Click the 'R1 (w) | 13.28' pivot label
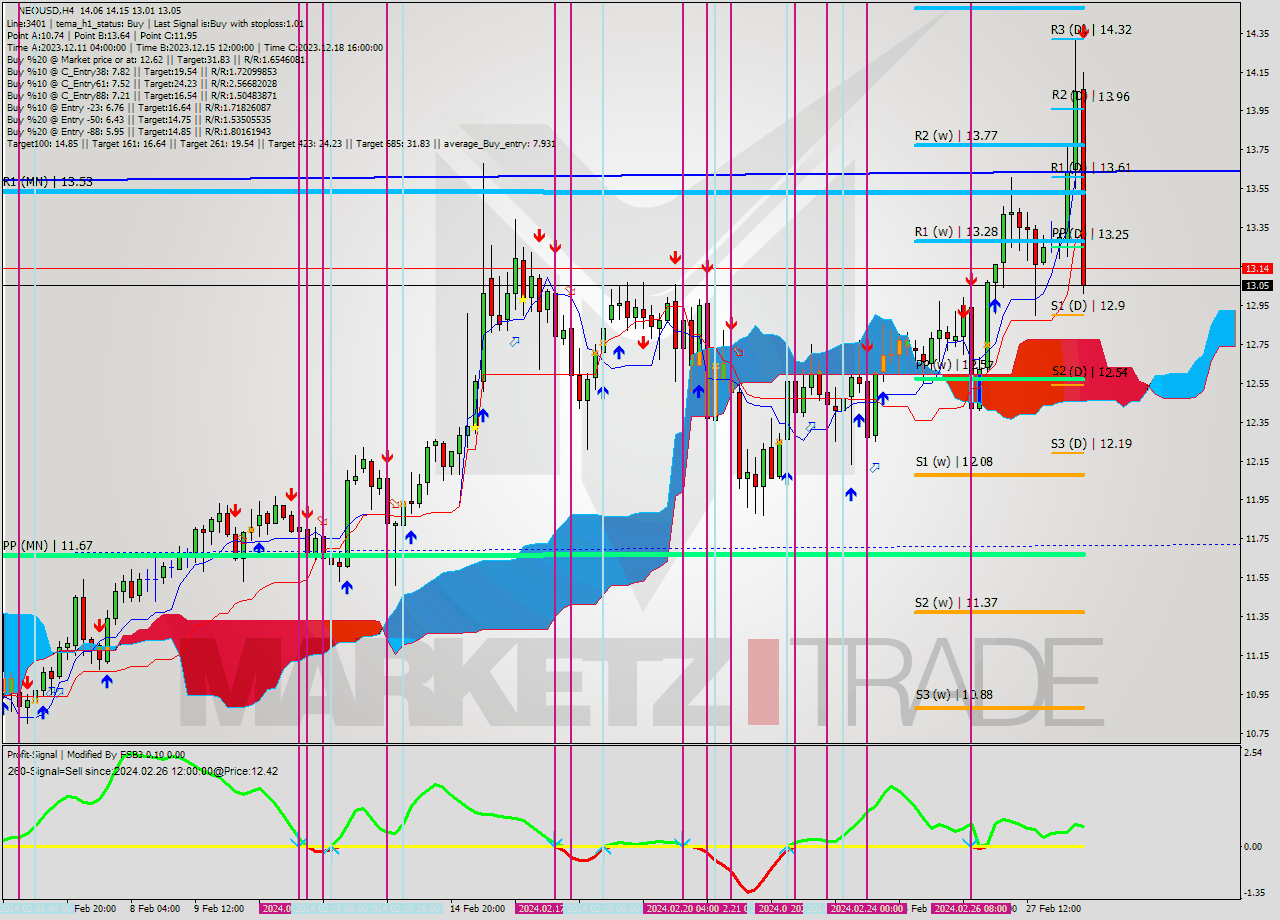Image resolution: width=1280 pixels, height=920 pixels. 956,232
